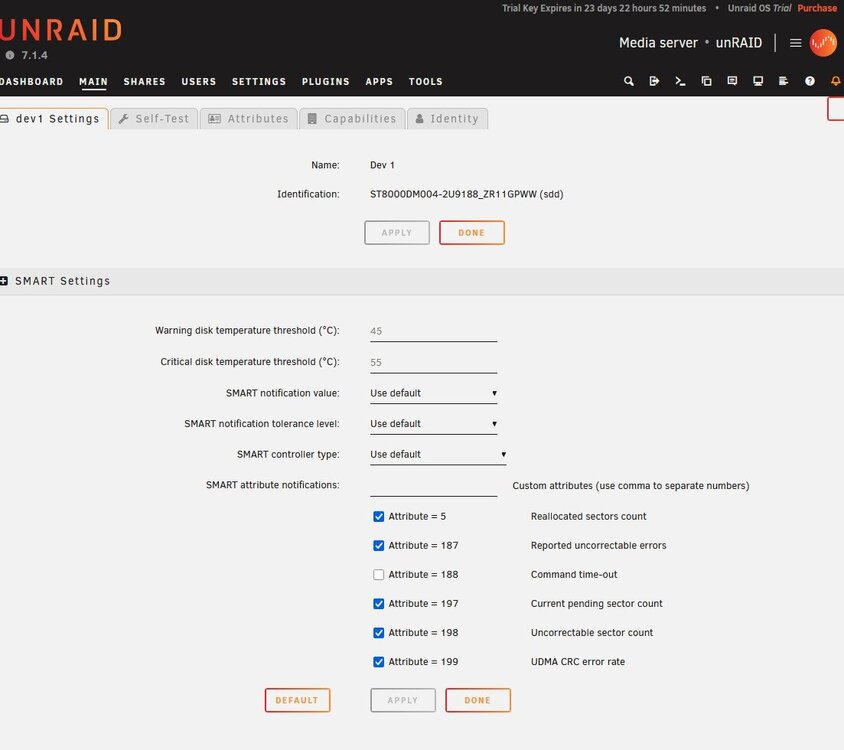This screenshot has height=750, width=844.
Task: Click the Command time-out label
Action: click(574, 574)
